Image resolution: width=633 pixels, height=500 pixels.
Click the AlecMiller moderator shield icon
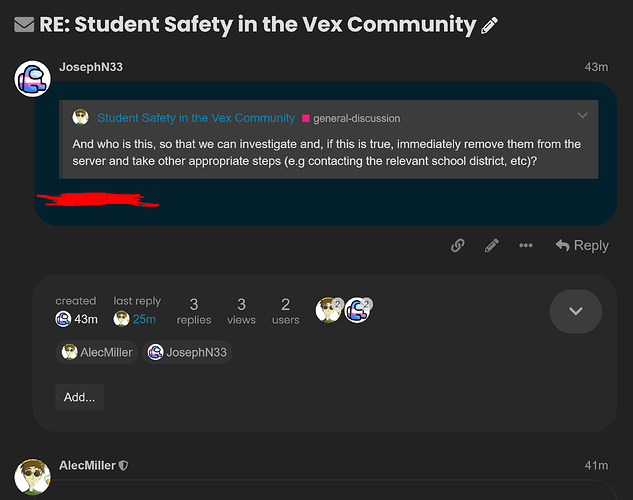click(124, 465)
